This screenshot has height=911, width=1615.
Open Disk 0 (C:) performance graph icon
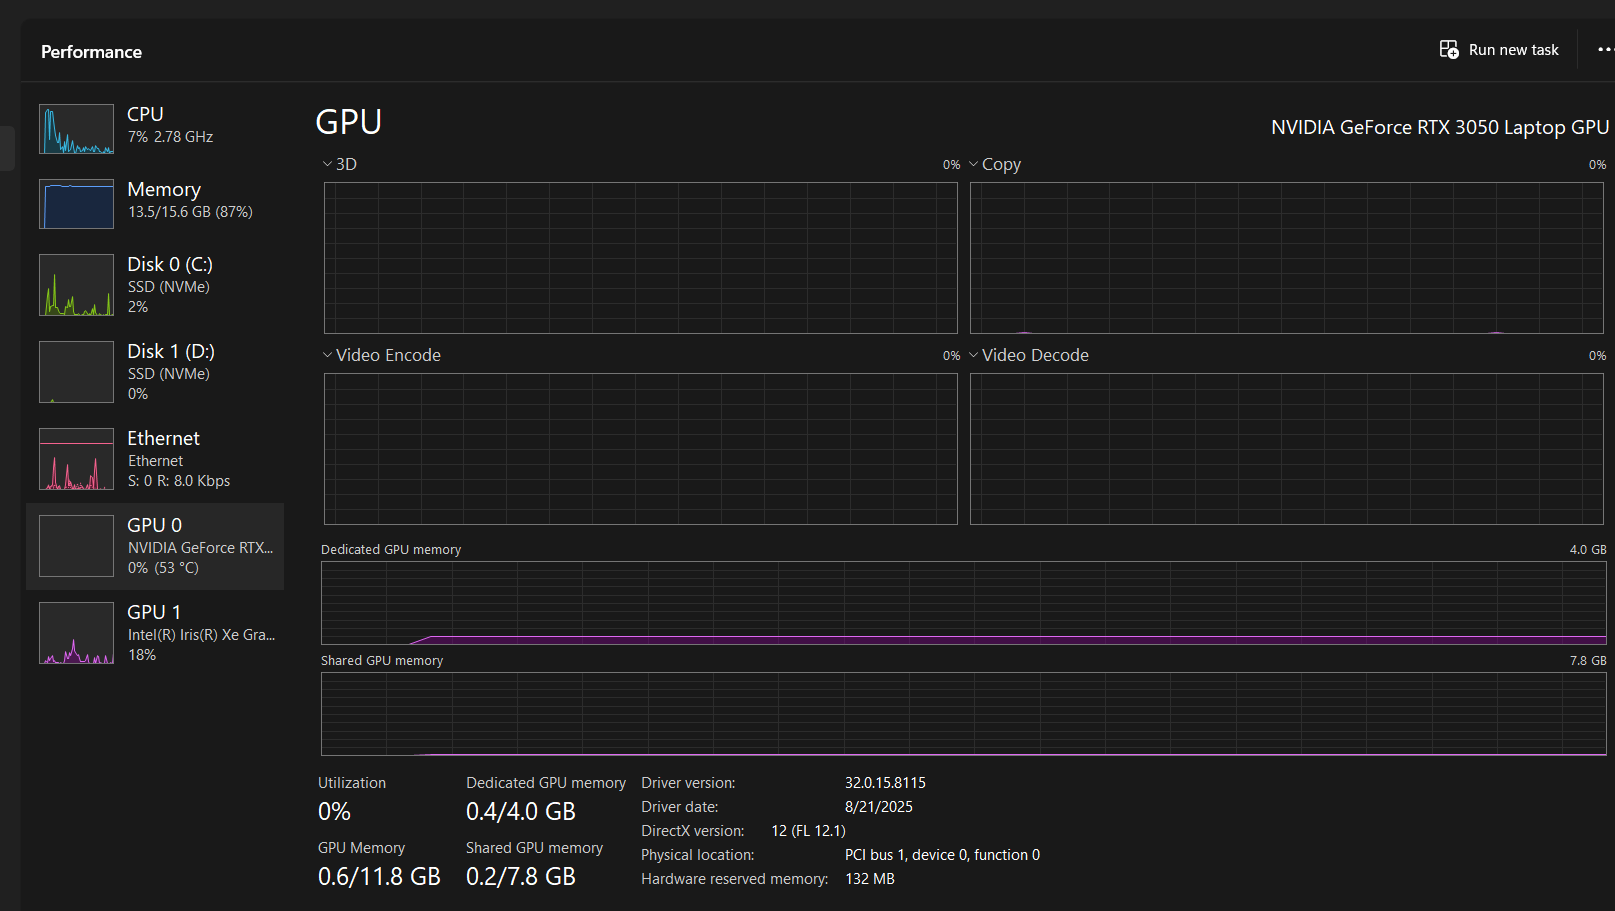coord(76,285)
